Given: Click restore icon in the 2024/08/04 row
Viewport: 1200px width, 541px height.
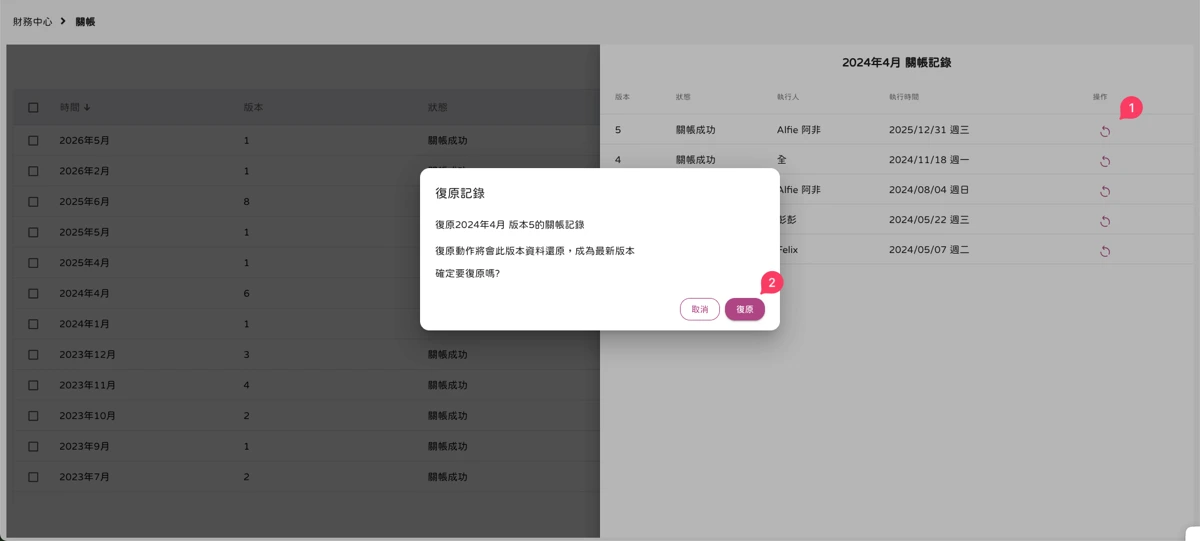Looking at the screenshot, I should coord(1105,191).
